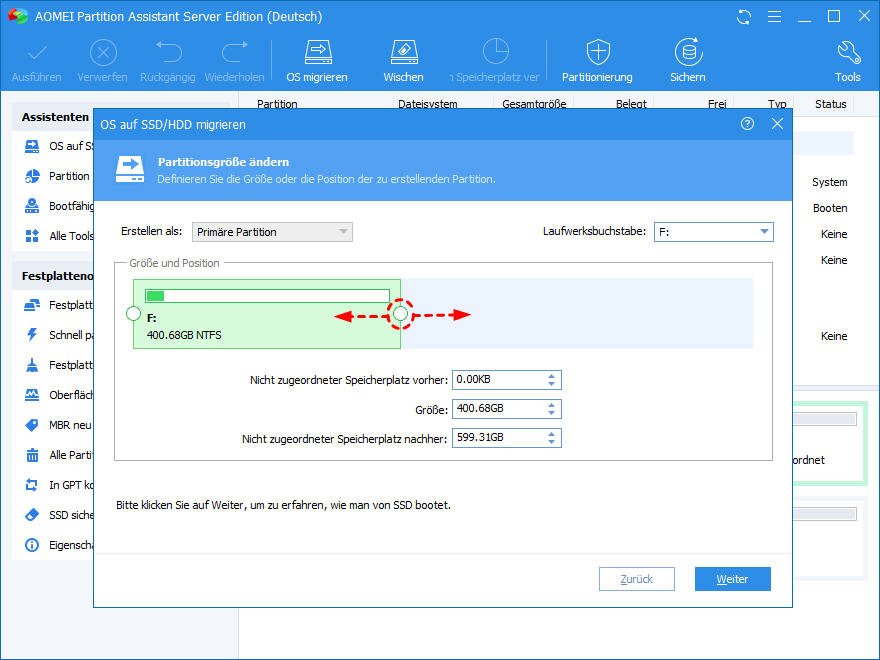Increase Größe value with up arrow
Viewport: 880px width, 660px height.
(552, 405)
